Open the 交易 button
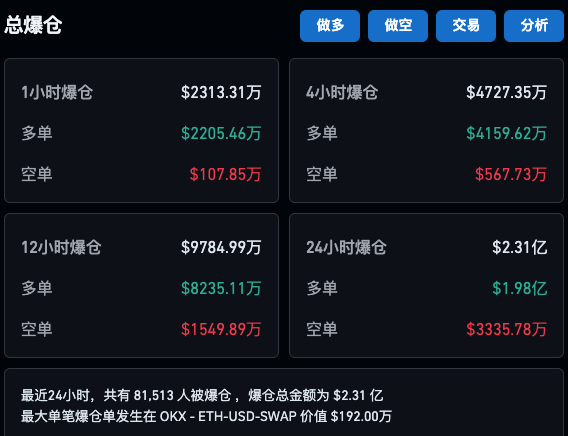568x436 pixels. pyautogui.click(x=466, y=26)
